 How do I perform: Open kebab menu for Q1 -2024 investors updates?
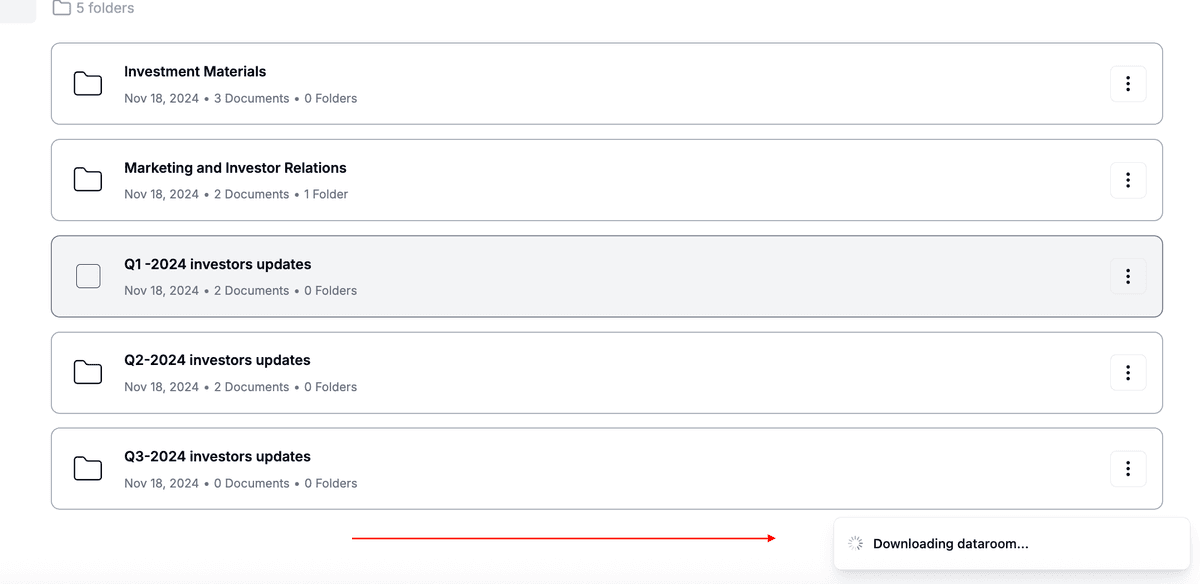tap(1128, 276)
